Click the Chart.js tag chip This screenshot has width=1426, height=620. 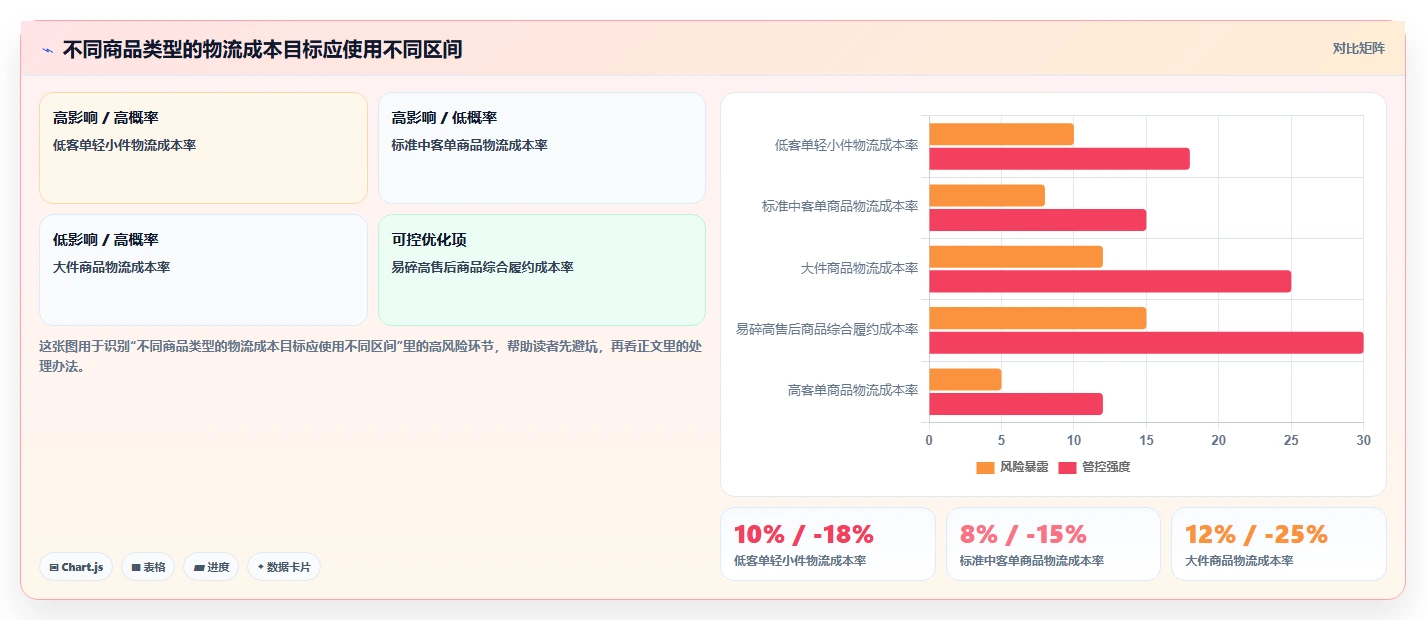tap(76, 567)
